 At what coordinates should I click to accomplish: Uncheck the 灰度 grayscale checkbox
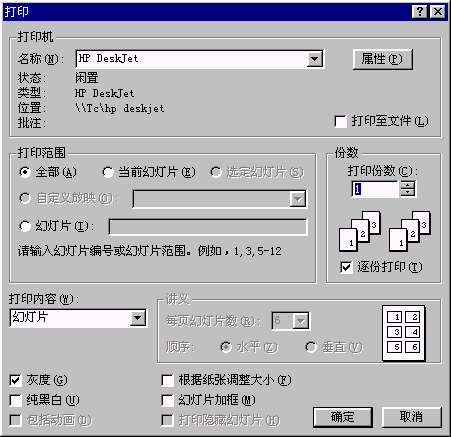point(15,380)
